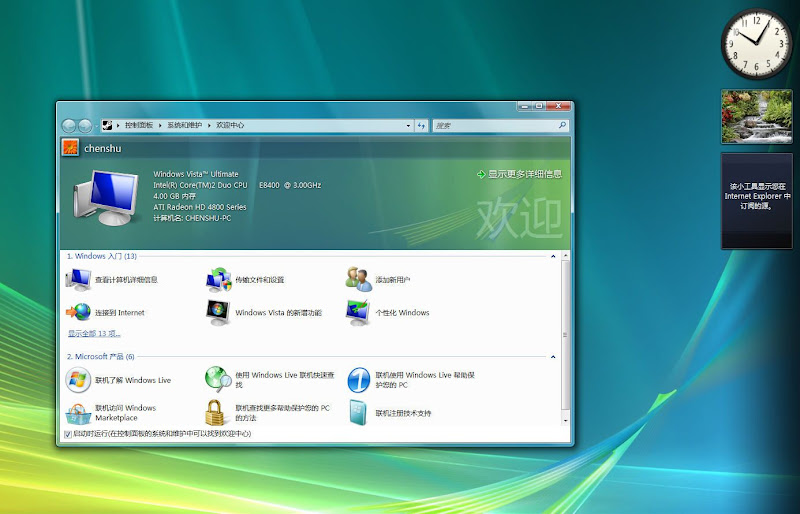800x514 pixels.
Task: Click the 显示全部 13 项 link
Action: pos(94,334)
